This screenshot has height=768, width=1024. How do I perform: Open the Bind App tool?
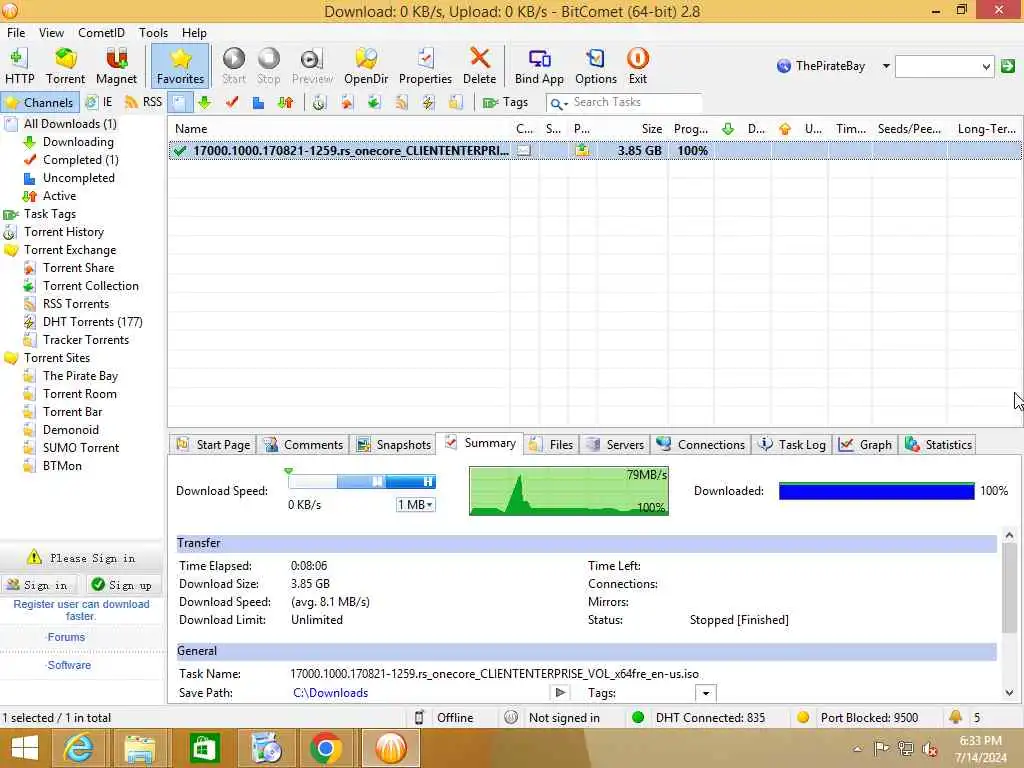pyautogui.click(x=539, y=66)
